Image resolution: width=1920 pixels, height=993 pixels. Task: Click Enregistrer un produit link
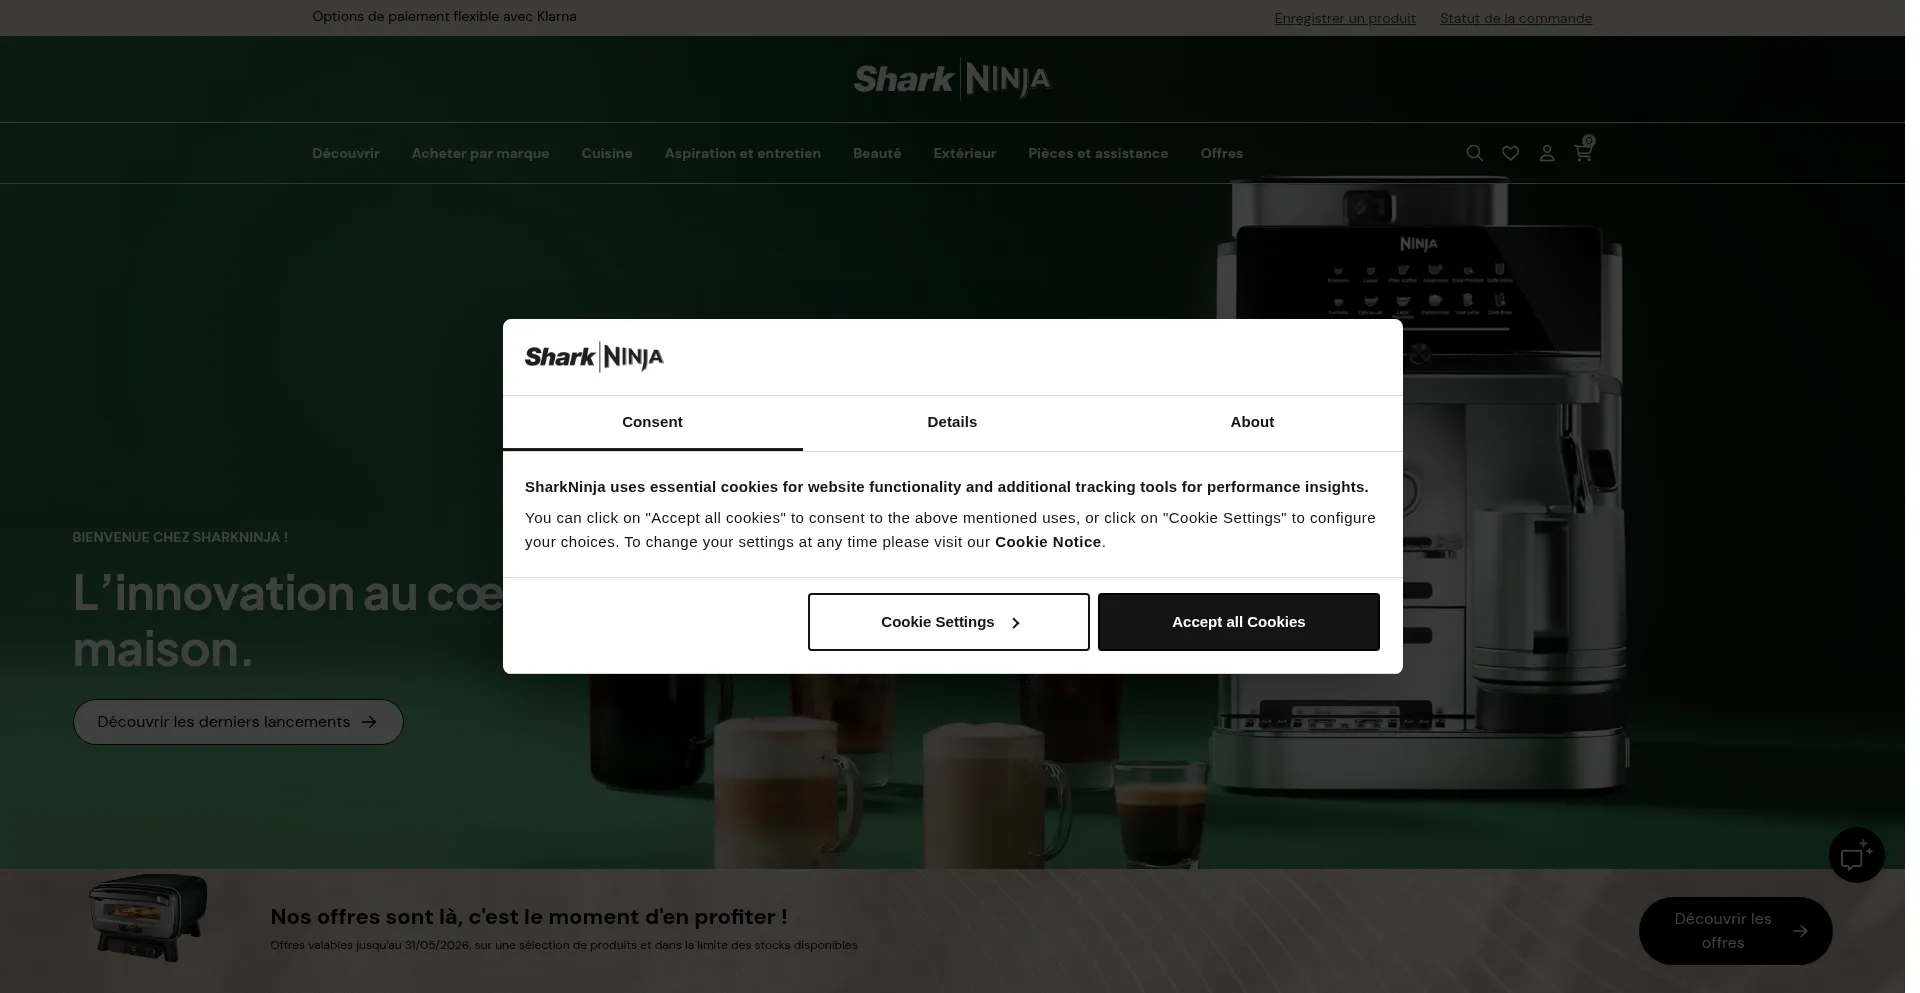coord(1344,18)
